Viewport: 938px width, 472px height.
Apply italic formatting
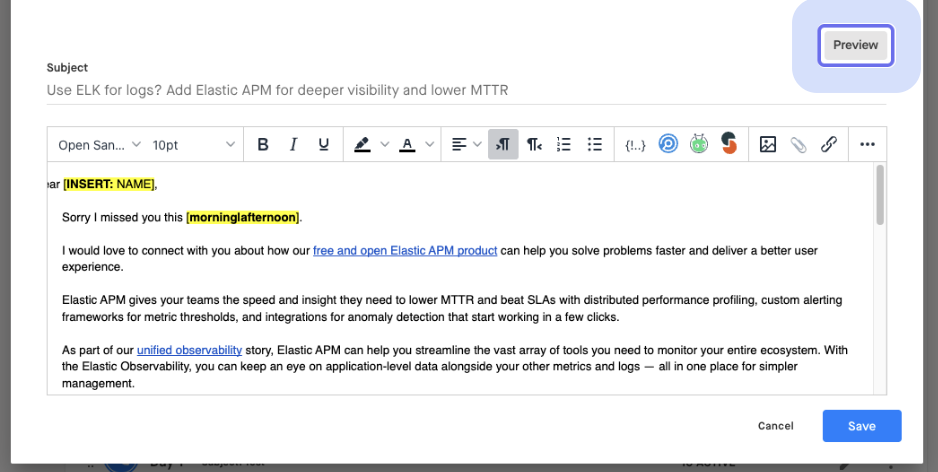coord(293,145)
